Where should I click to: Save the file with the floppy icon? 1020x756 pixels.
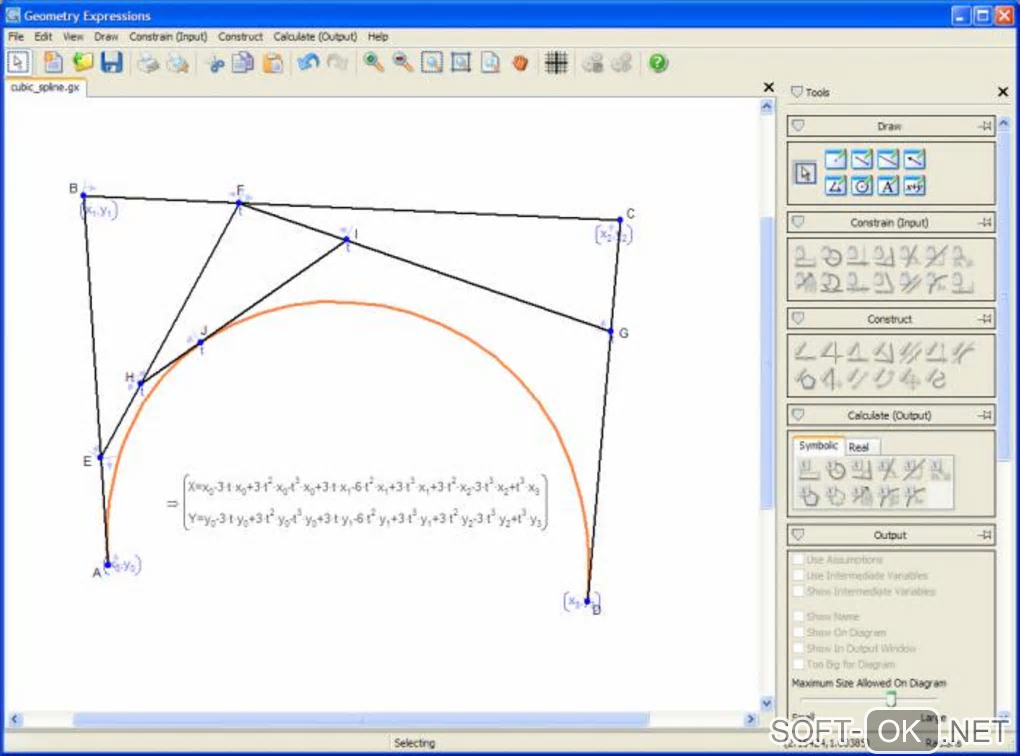pos(112,62)
